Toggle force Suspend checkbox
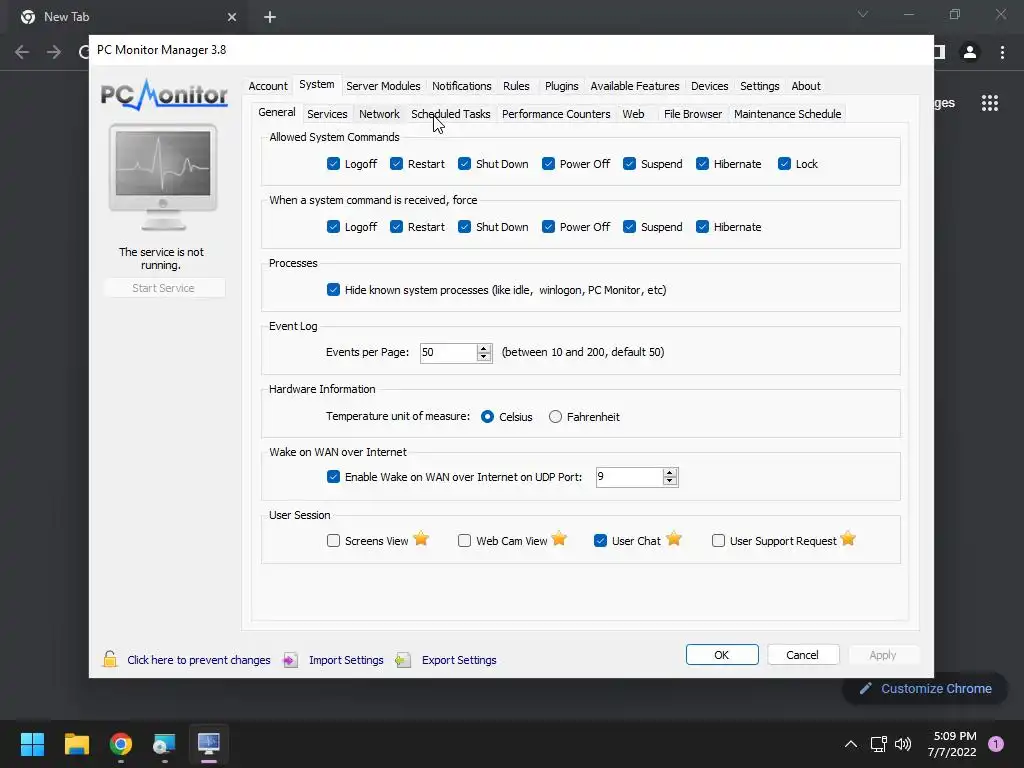The image size is (1024, 768). 630,227
